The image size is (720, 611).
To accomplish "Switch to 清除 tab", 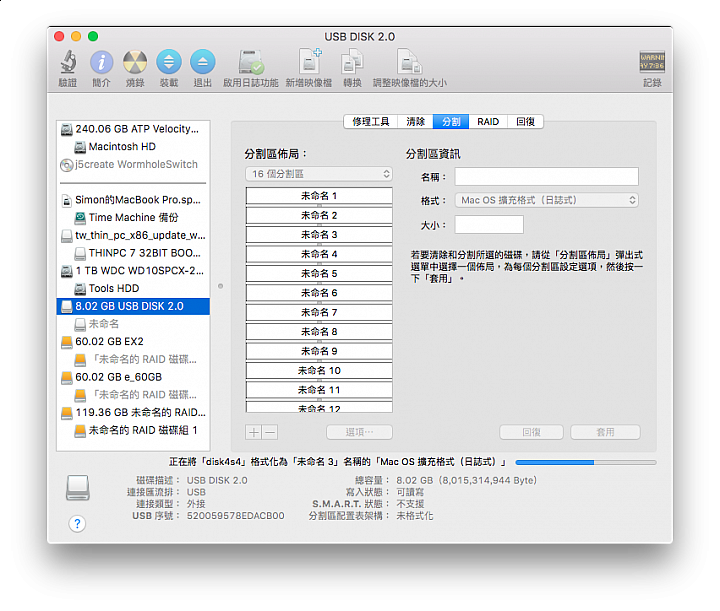I will [415, 122].
